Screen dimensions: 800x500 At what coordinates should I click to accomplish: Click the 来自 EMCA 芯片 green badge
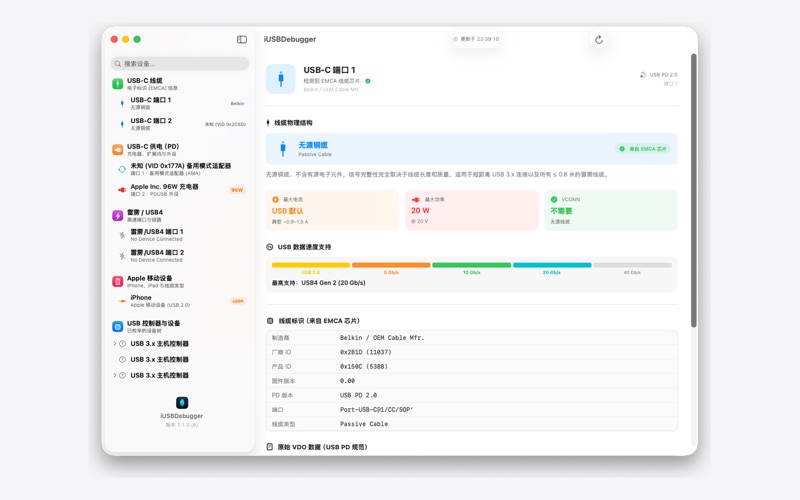point(643,148)
